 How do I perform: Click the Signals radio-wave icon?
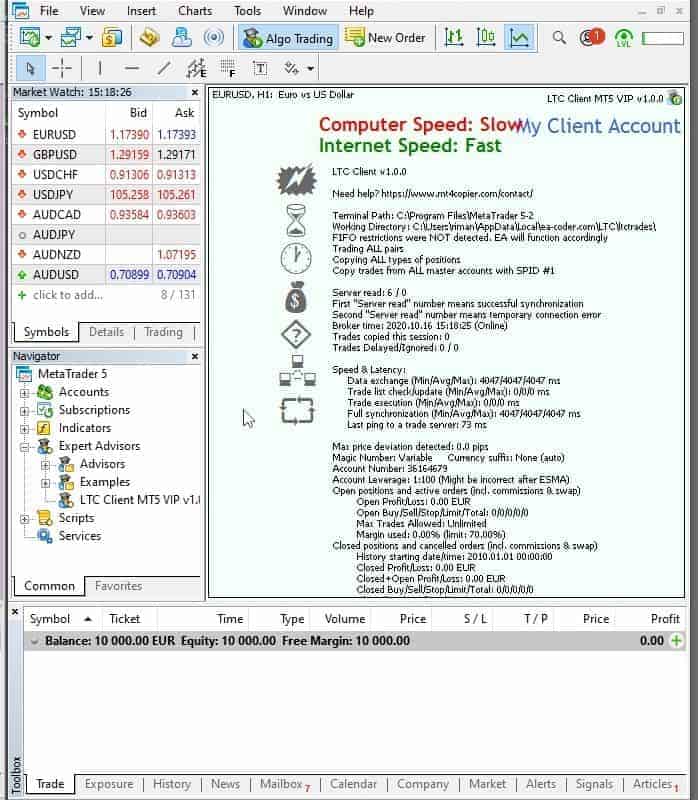tap(213, 38)
